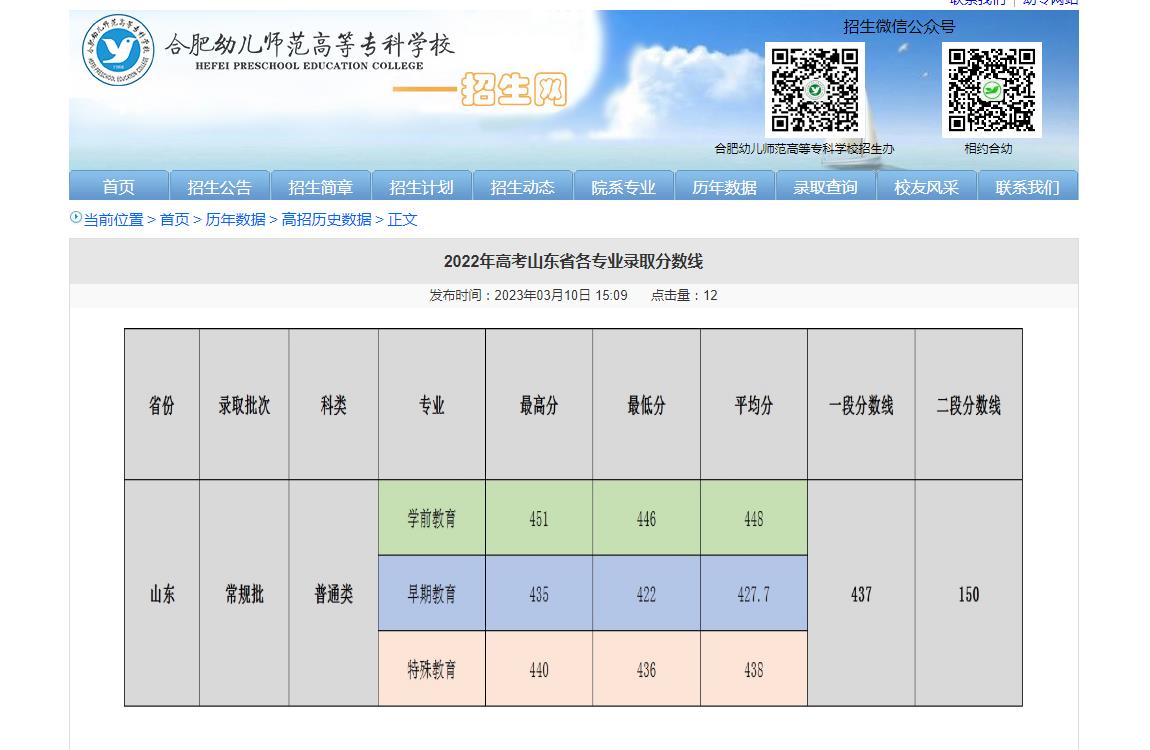This screenshot has width=1150, height=750.
Task: Click the 点击量：12 view count
Action: [x=684, y=295]
